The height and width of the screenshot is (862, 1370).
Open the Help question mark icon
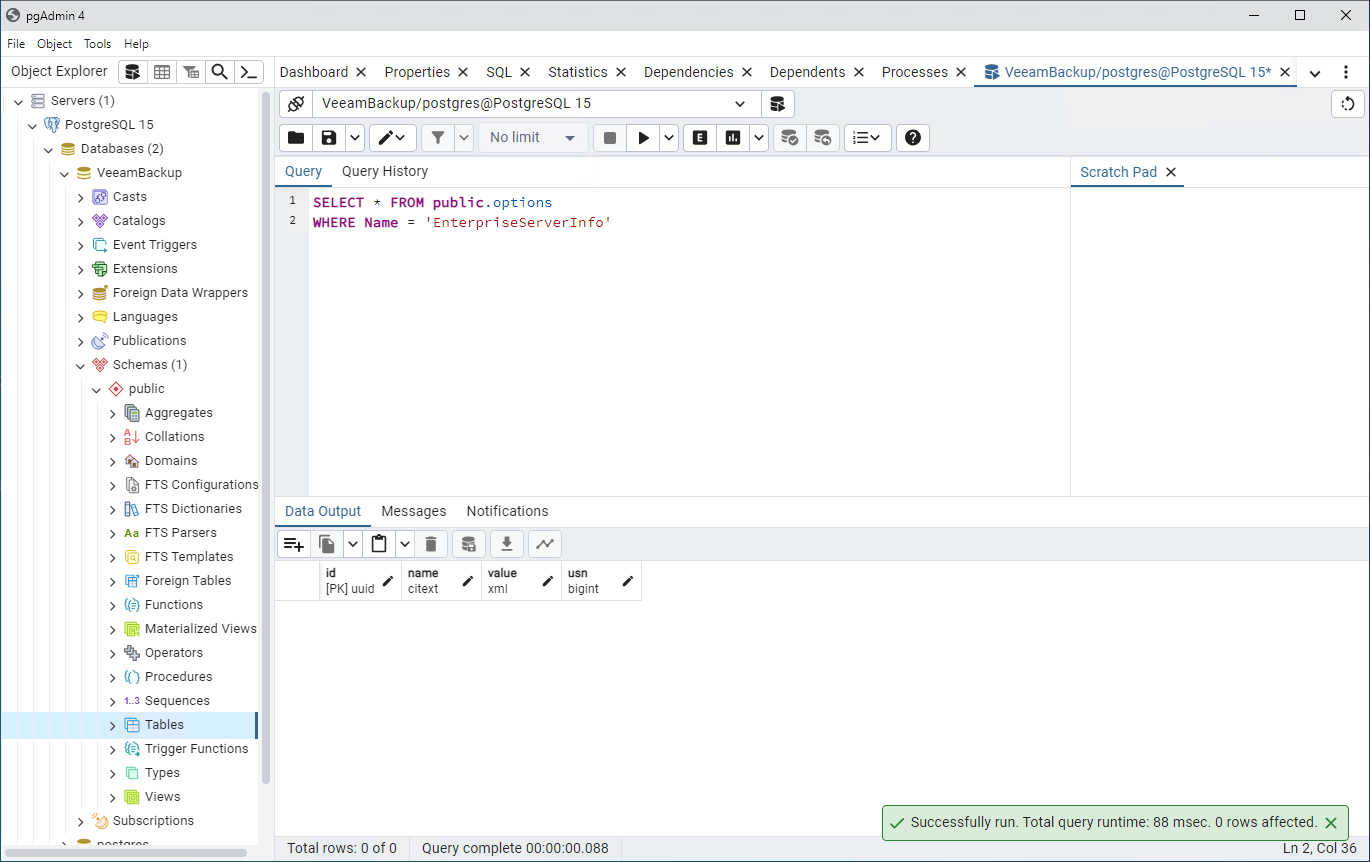coord(913,138)
